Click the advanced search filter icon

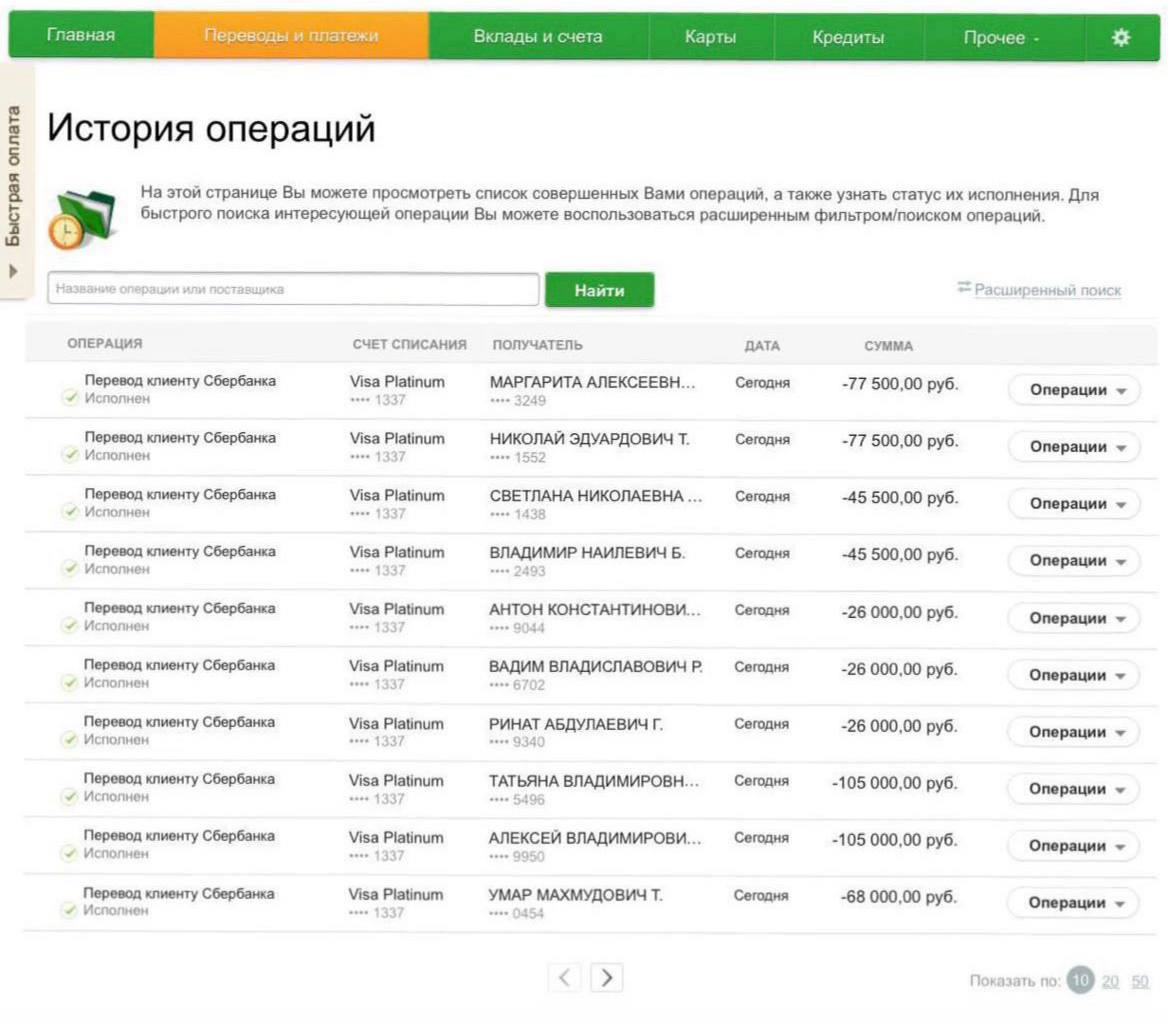click(x=963, y=288)
